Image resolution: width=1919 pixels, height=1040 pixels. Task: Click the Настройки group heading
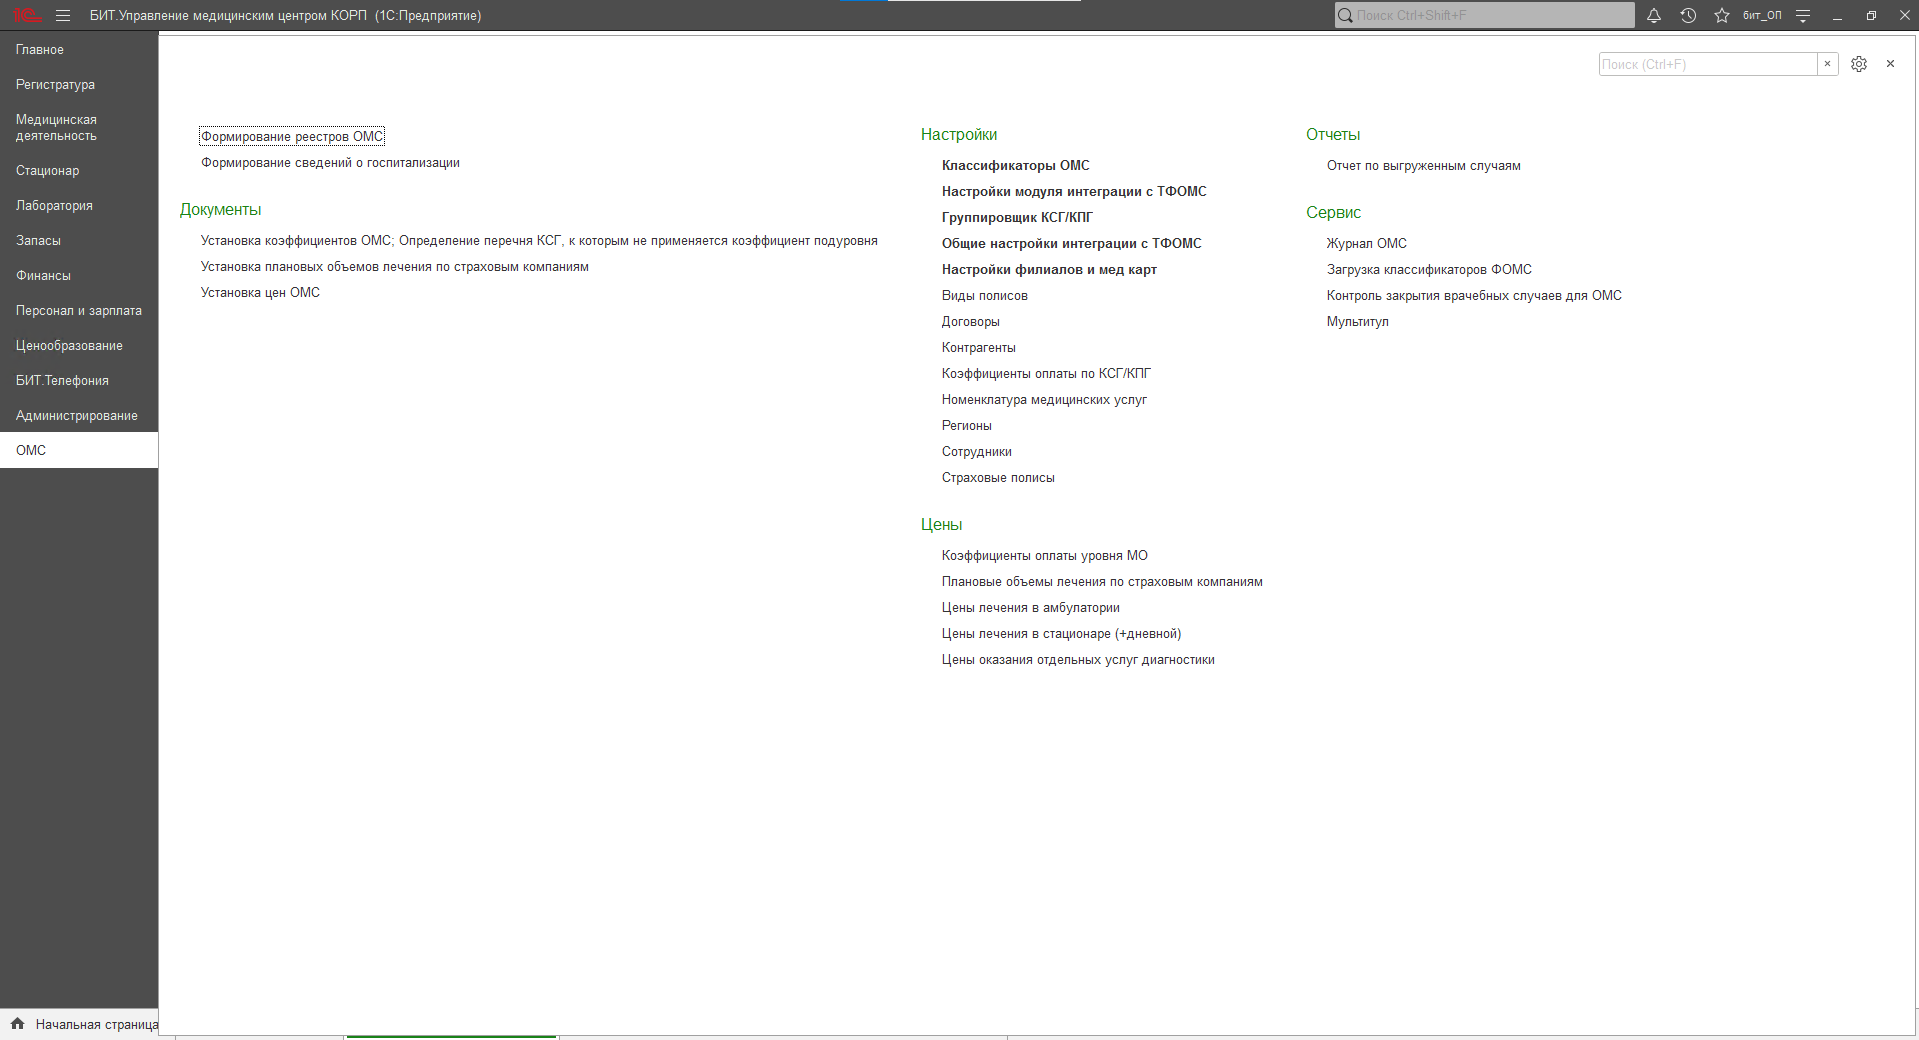tap(959, 134)
